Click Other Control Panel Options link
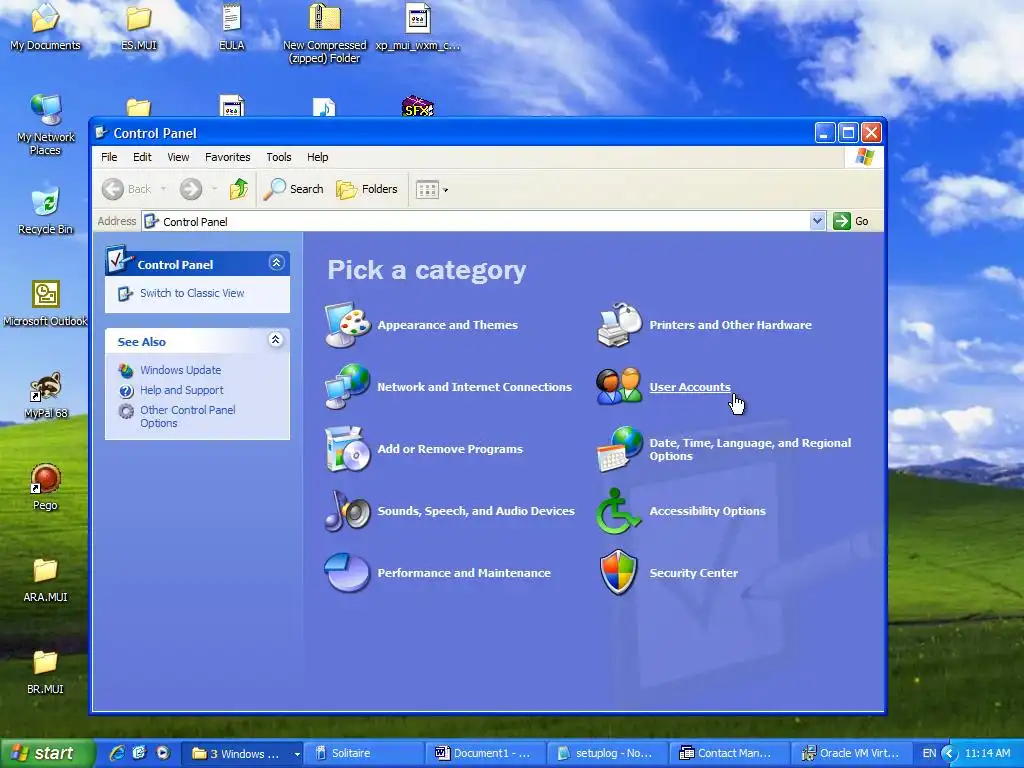Image resolution: width=1024 pixels, height=768 pixels. click(187, 416)
